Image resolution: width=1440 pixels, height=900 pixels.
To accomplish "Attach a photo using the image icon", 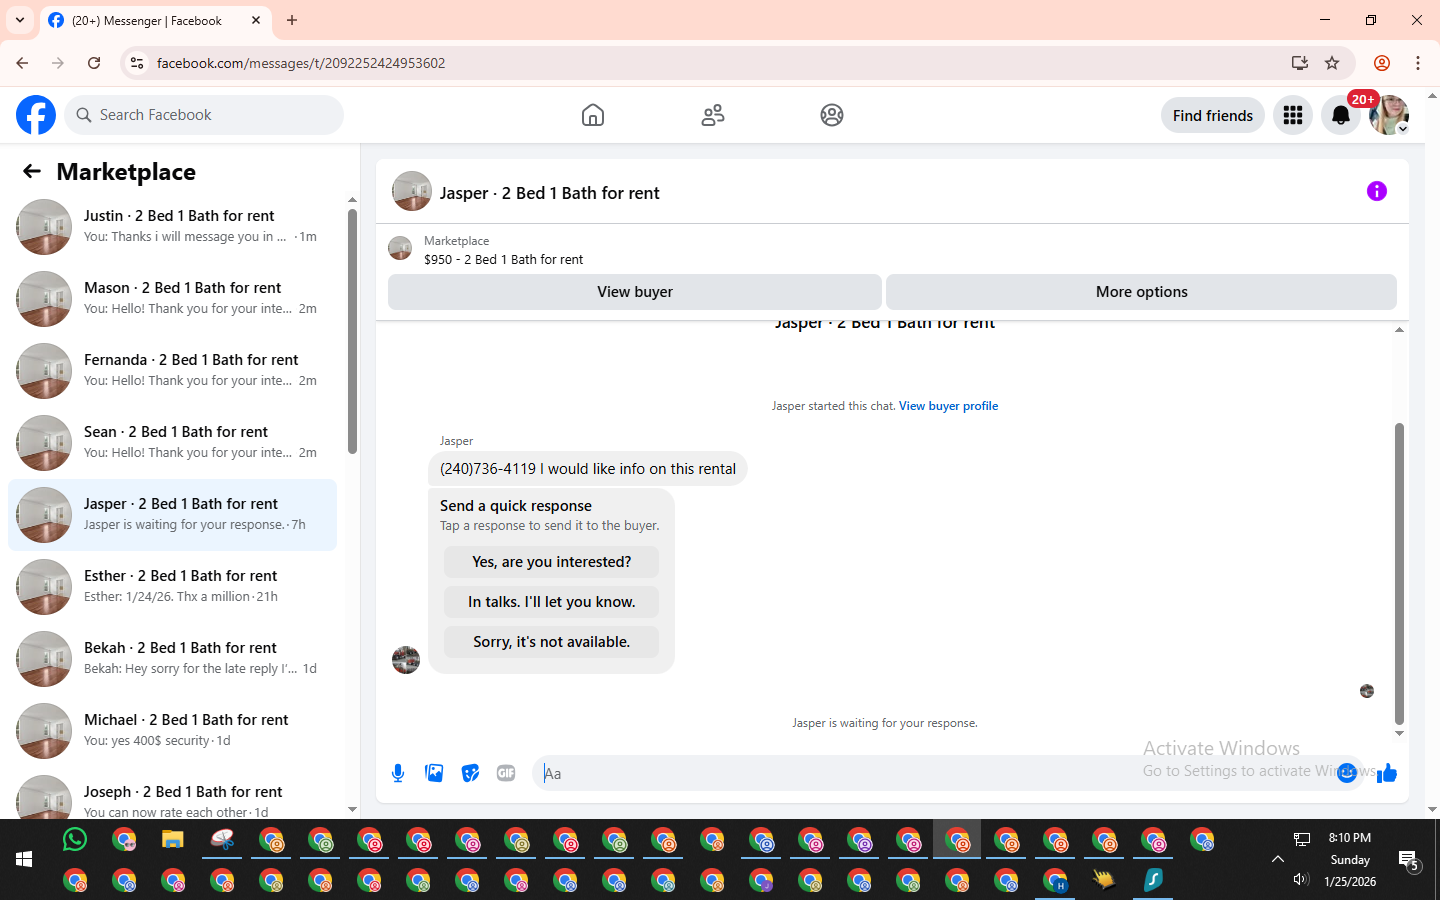I will point(434,773).
